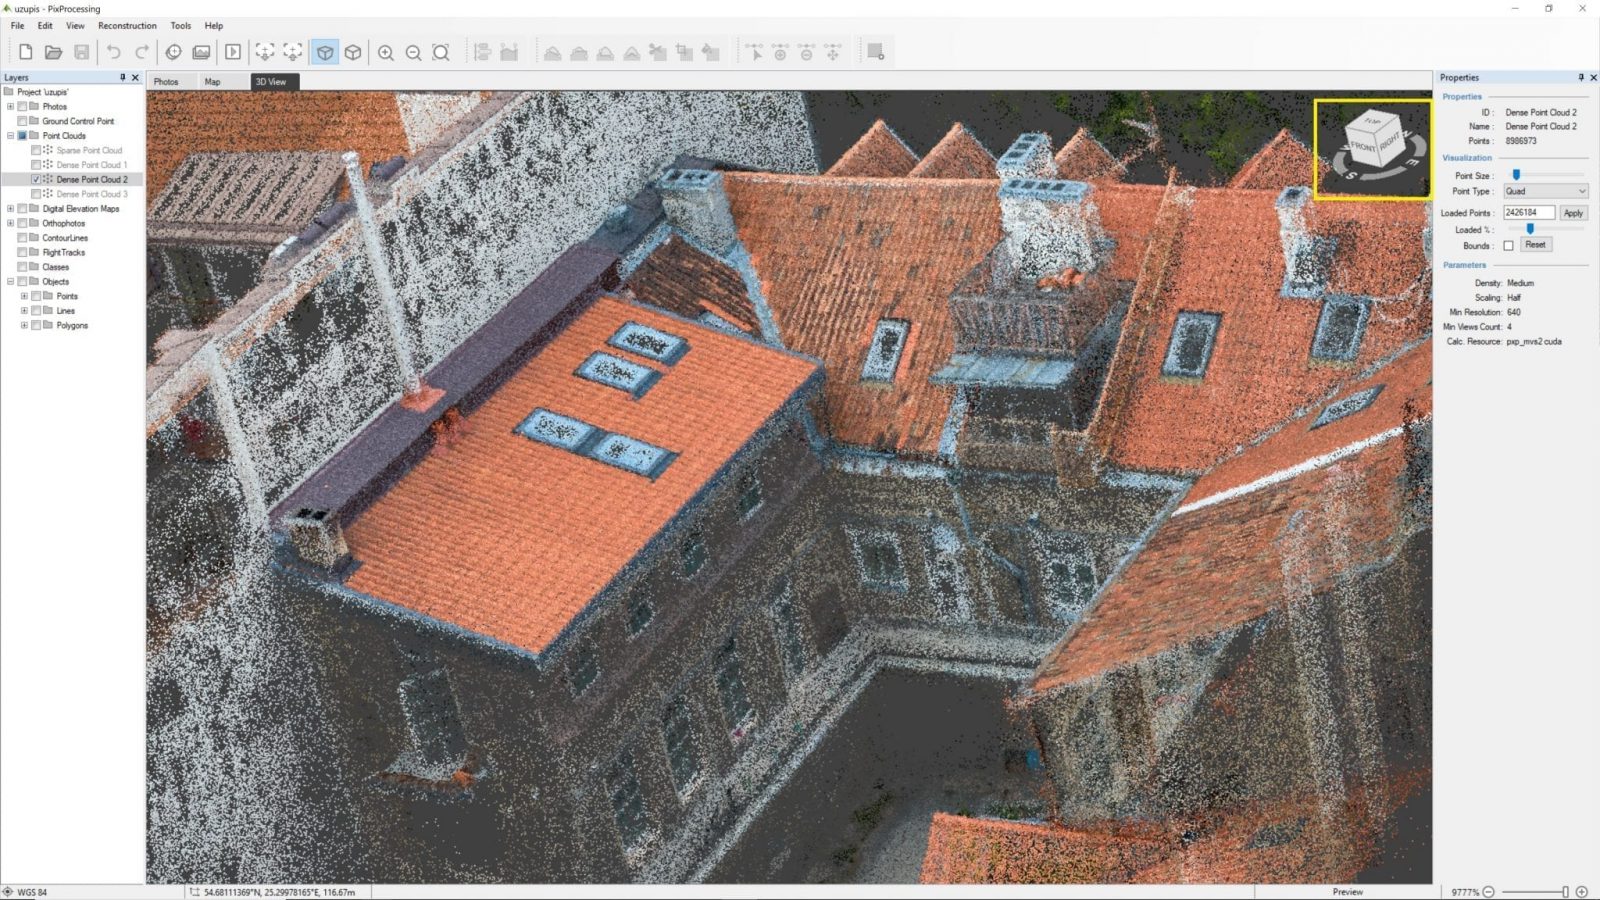Expand the Photos tree item
The height and width of the screenshot is (900, 1600).
[10, 106]
